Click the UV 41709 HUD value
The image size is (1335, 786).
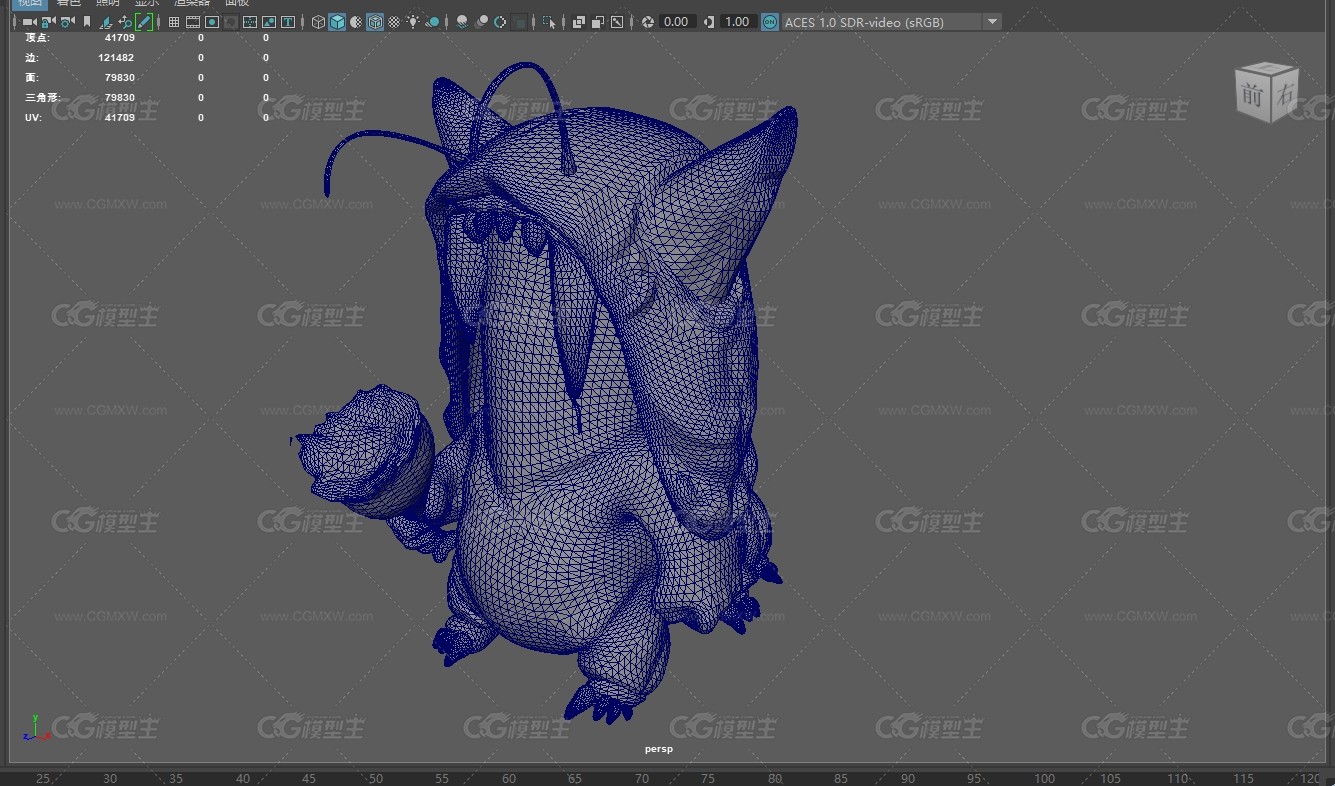tap(119, 117)
